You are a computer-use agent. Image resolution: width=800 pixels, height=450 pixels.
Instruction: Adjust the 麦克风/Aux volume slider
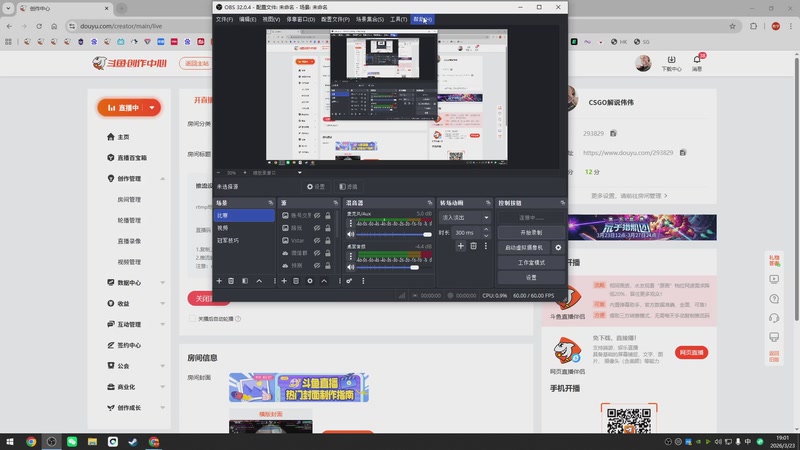tap(394, 234)
